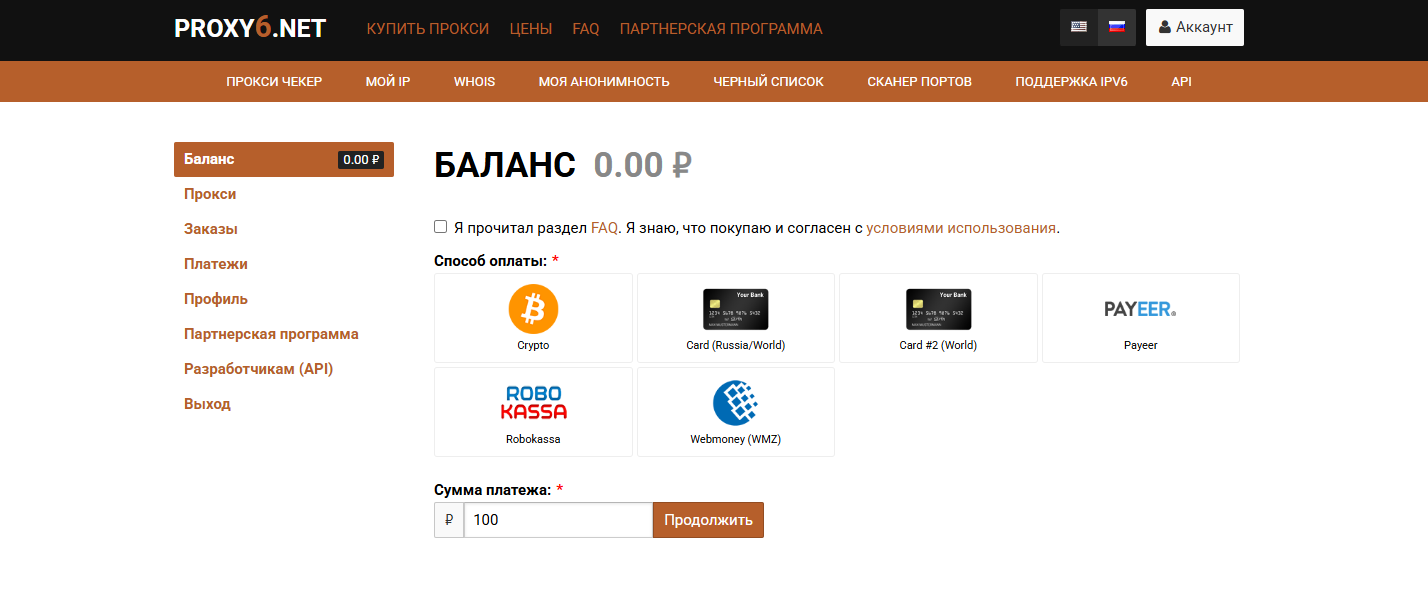The height and width of the screenshot is (603, 1428).
Task: Focus the payment amount field showing 100
Action: click(x=558, y=520)
